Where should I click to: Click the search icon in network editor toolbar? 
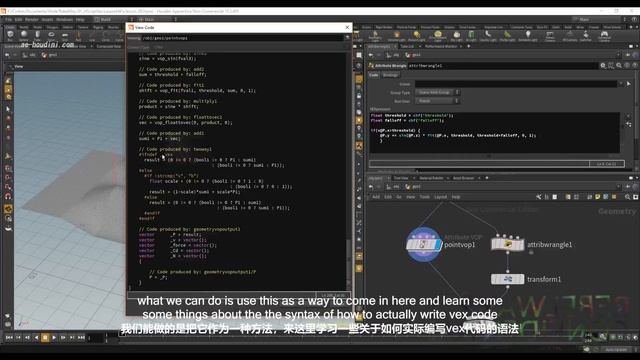pyautogui.click(x=627, y=197)
